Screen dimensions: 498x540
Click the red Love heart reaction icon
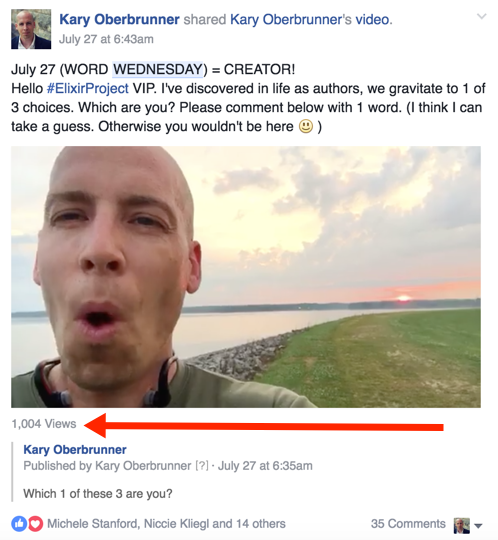tap(35, 524)
